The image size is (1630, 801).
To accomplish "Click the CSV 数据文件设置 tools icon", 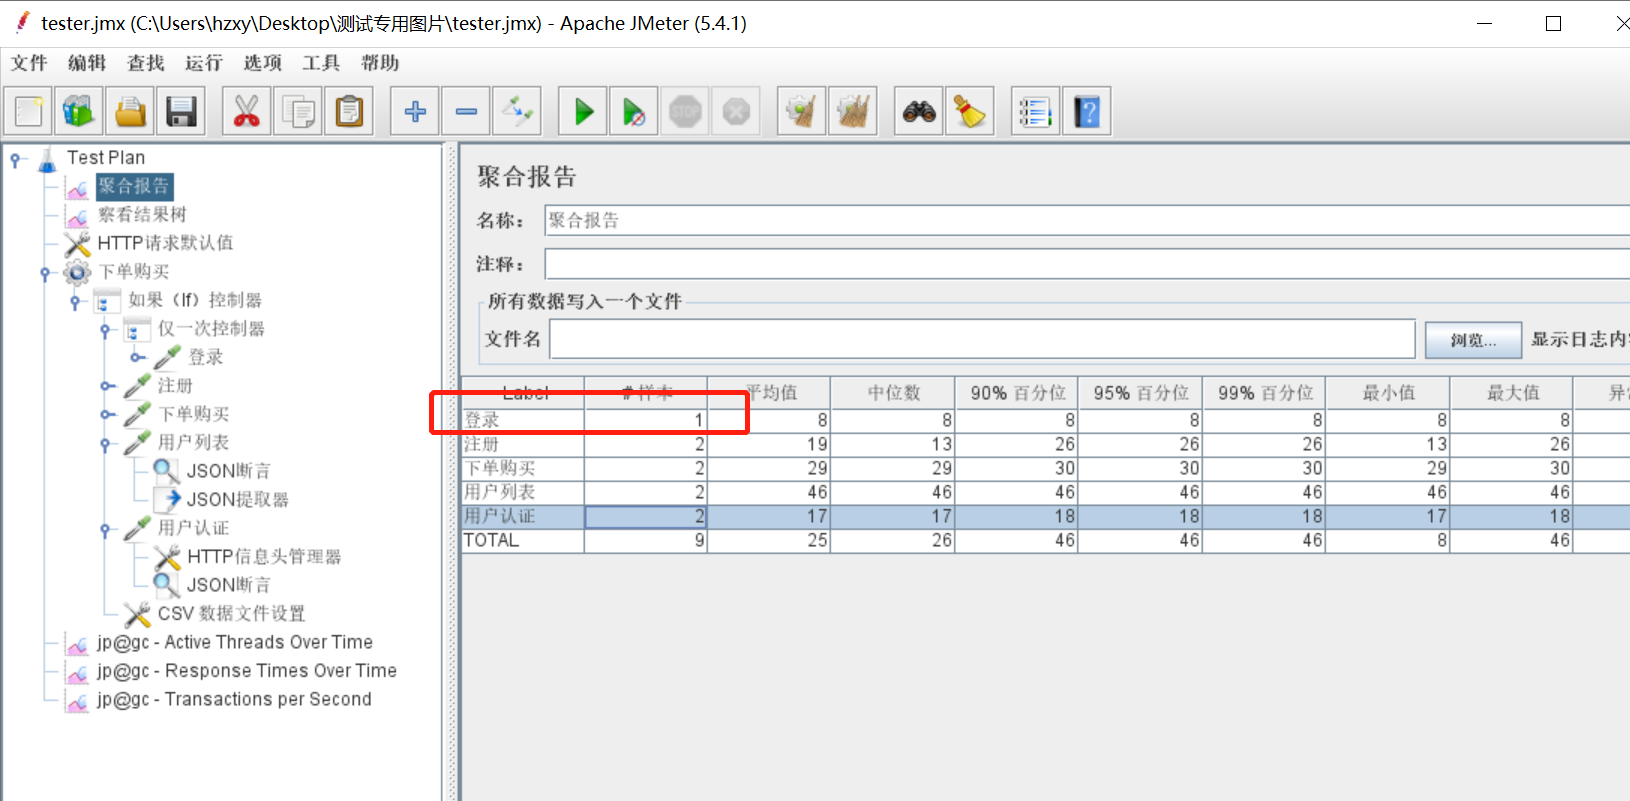I will tap(137, 614).
